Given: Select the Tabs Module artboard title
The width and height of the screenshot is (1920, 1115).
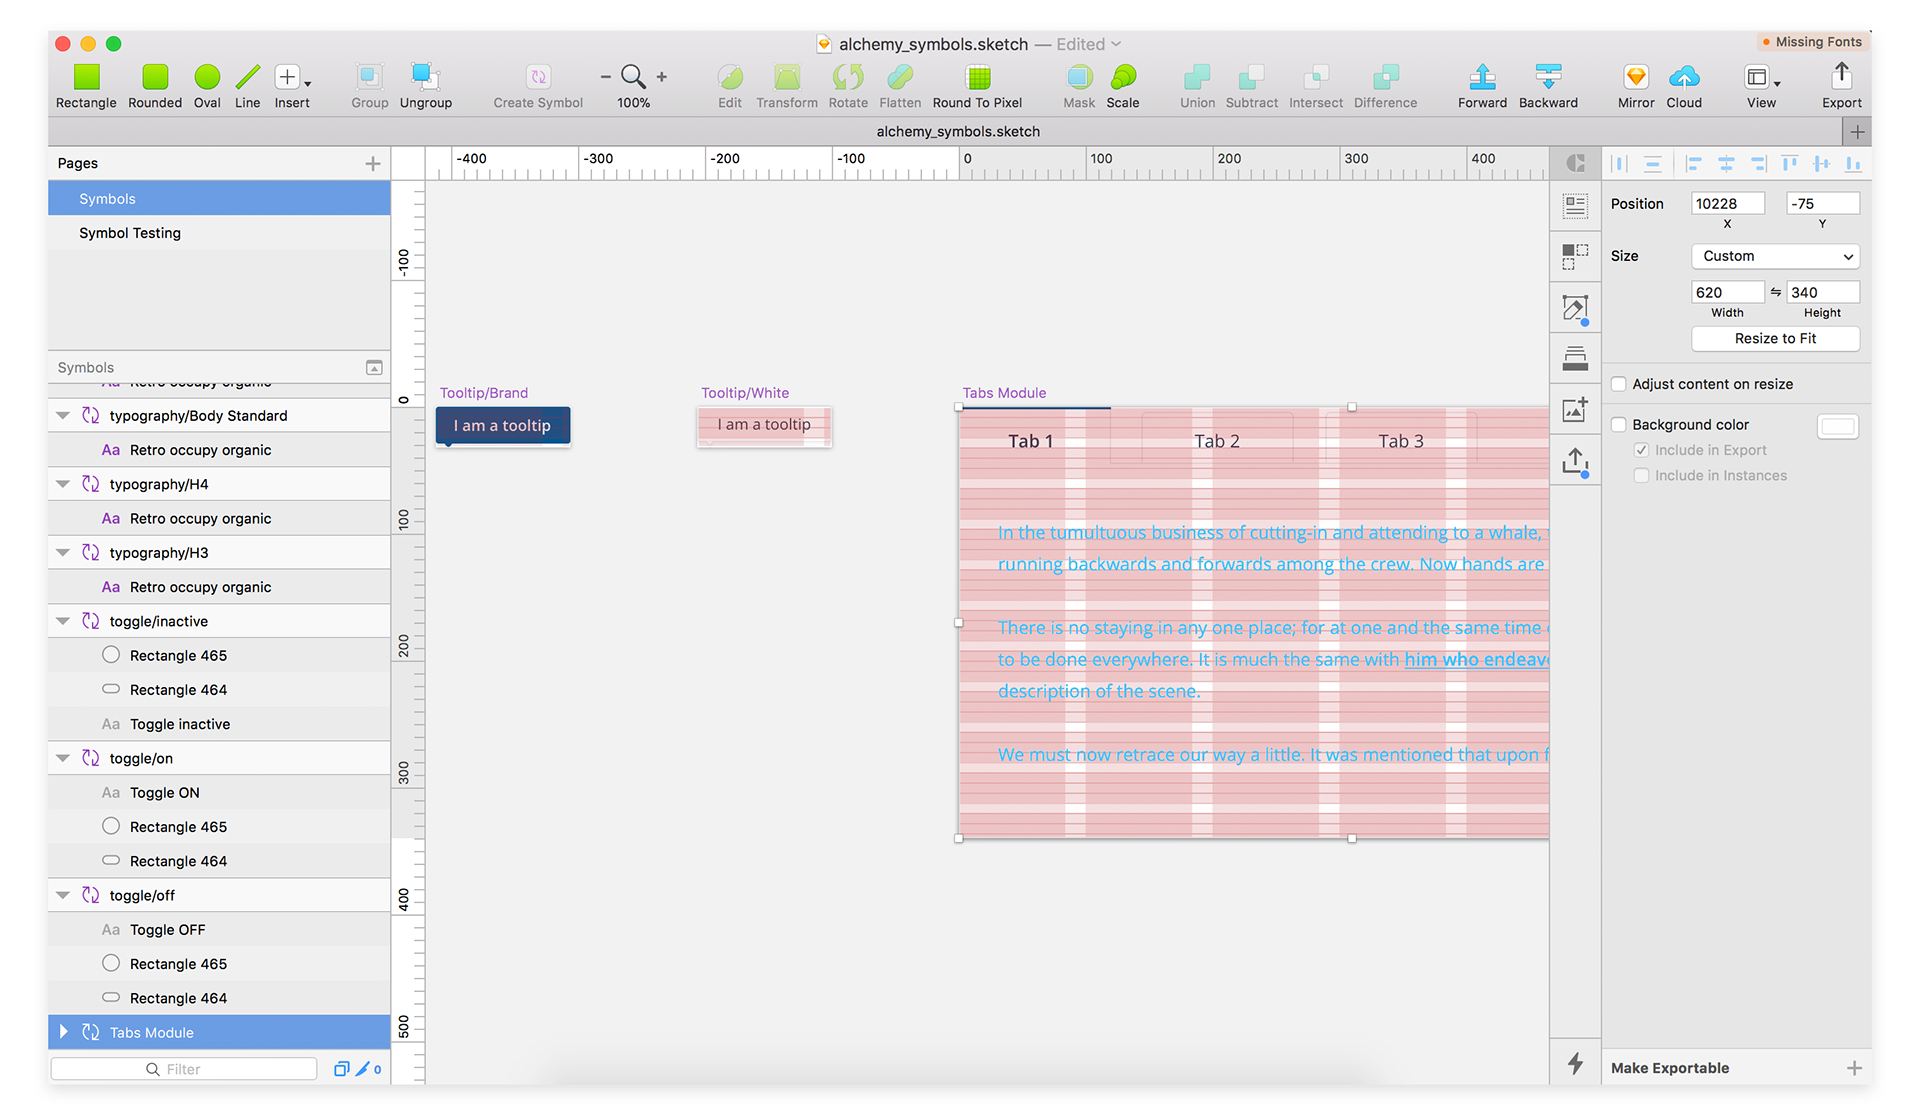Looking at the screenshot, I should [1004, 393].
